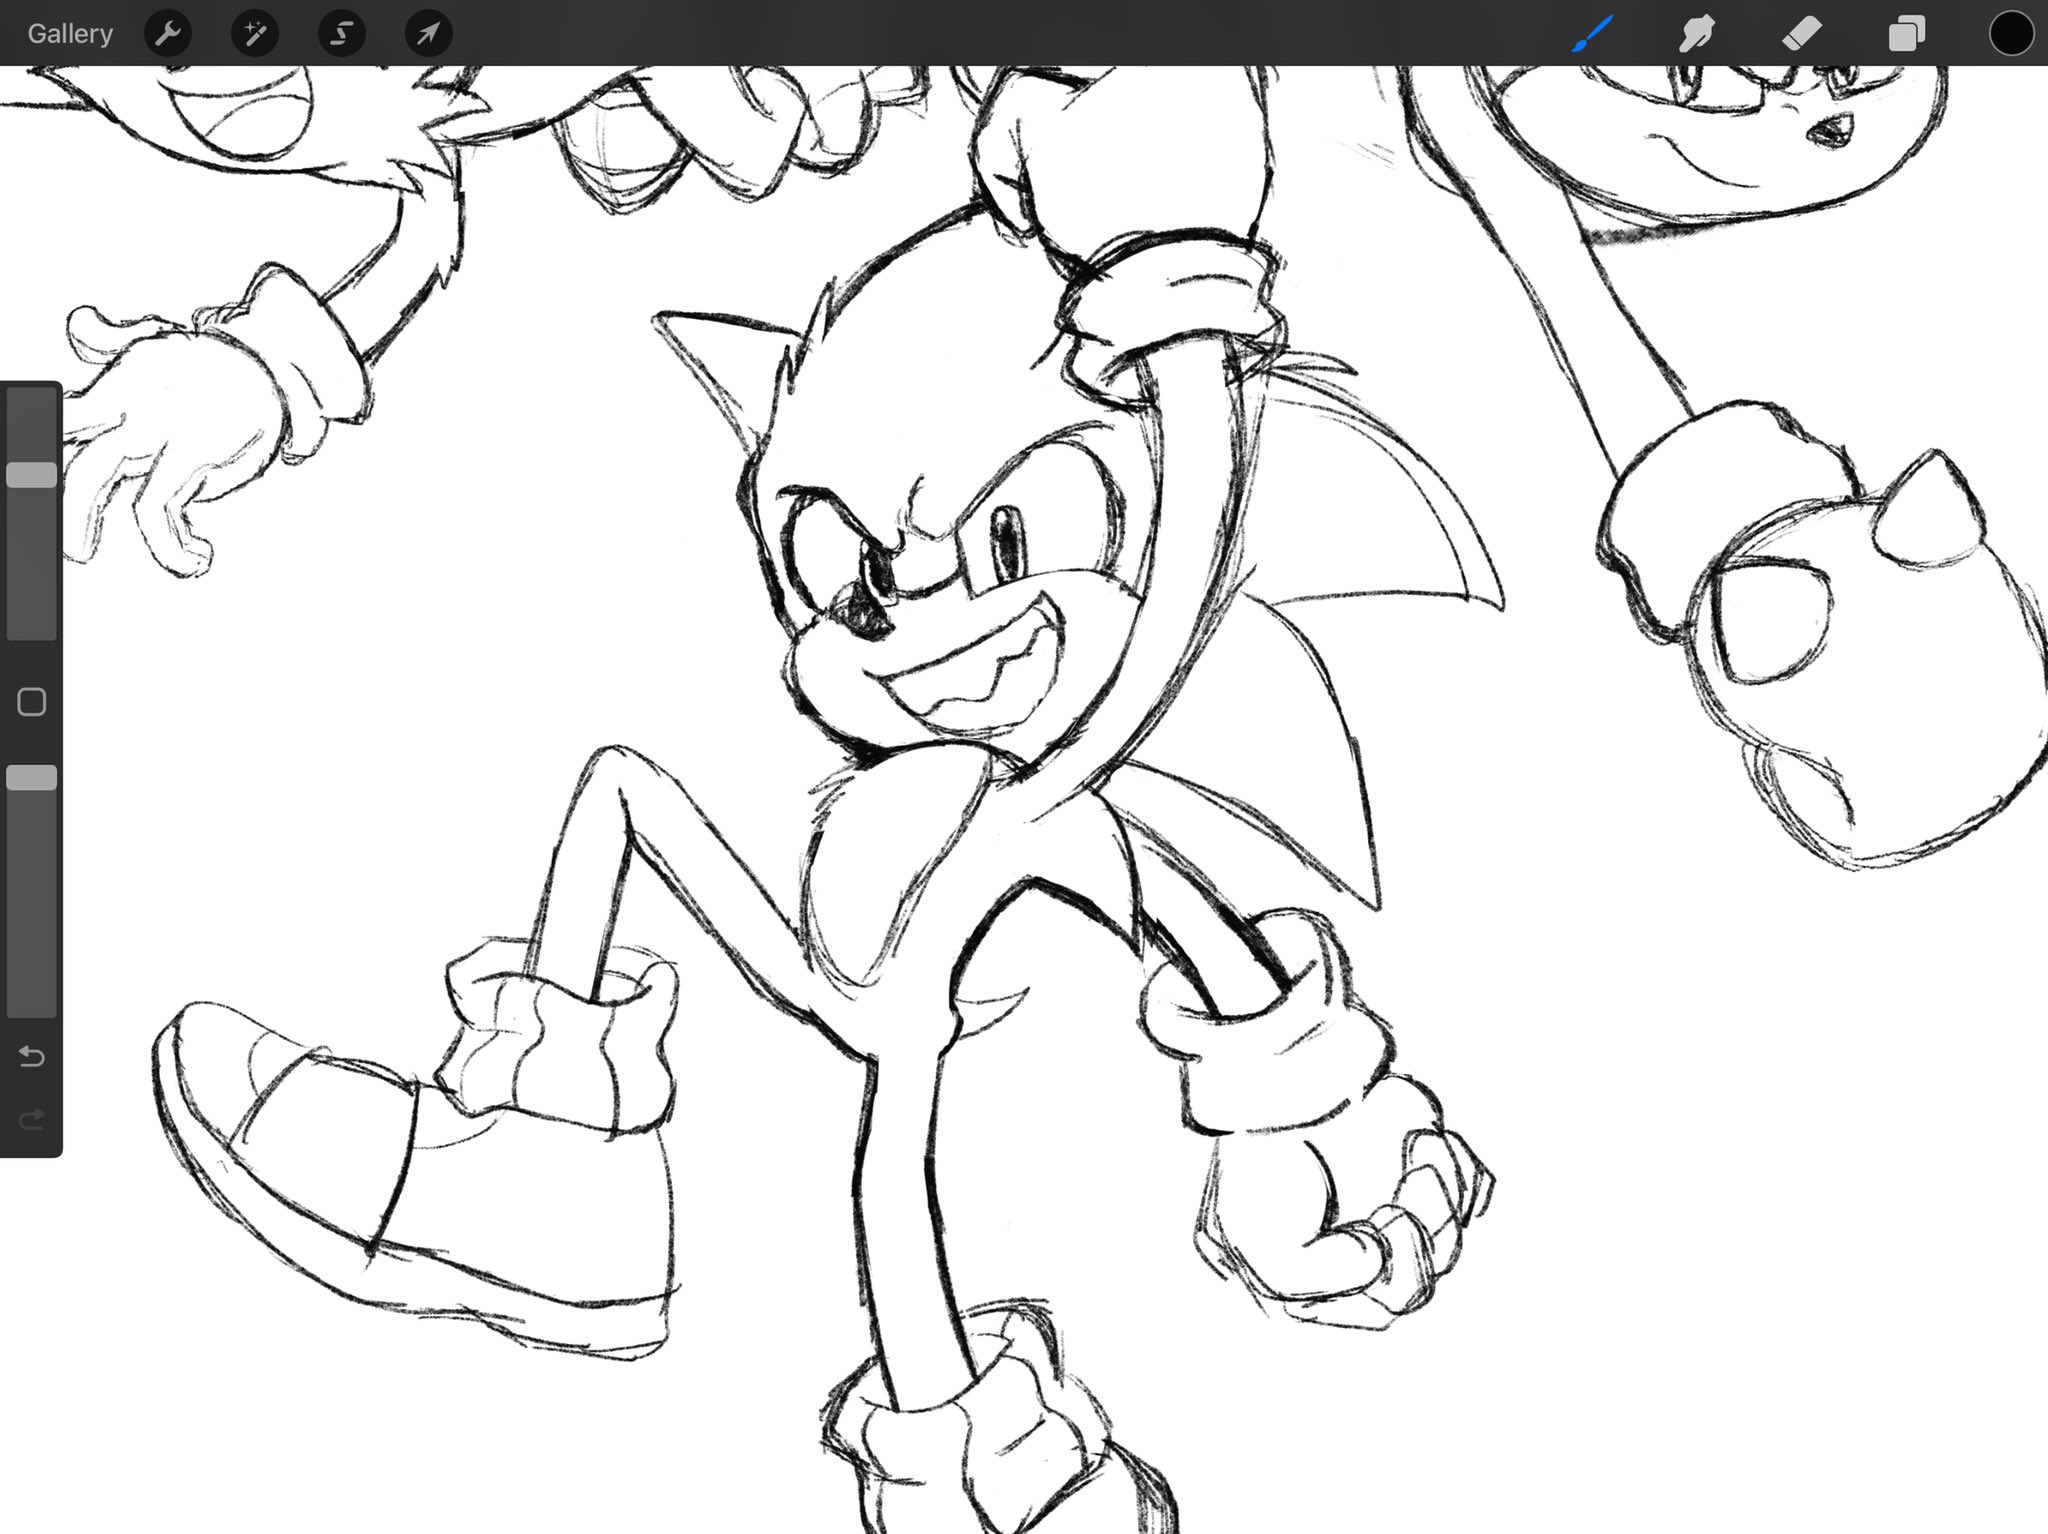This screenshot has height=1534, width=2048.
Task: Select the Eraser tool
Action: coord(1802,34)
